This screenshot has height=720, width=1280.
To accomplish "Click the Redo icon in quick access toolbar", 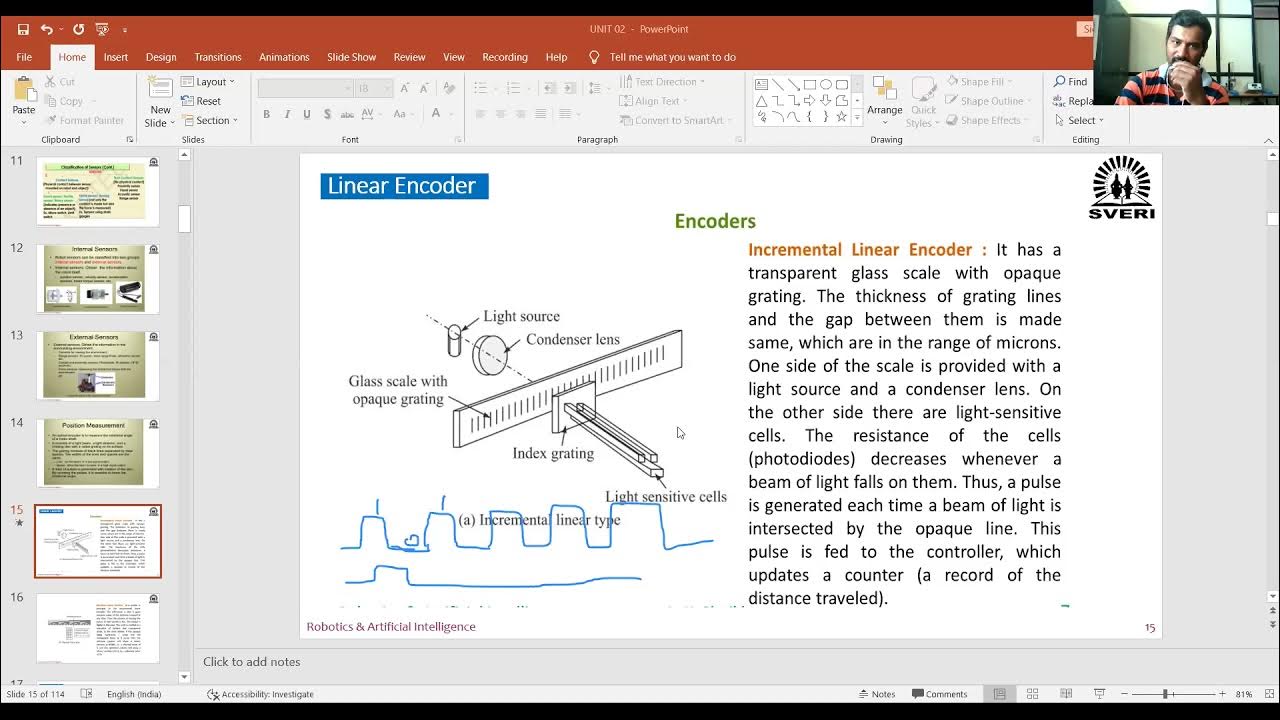I will tap(79, 29).
